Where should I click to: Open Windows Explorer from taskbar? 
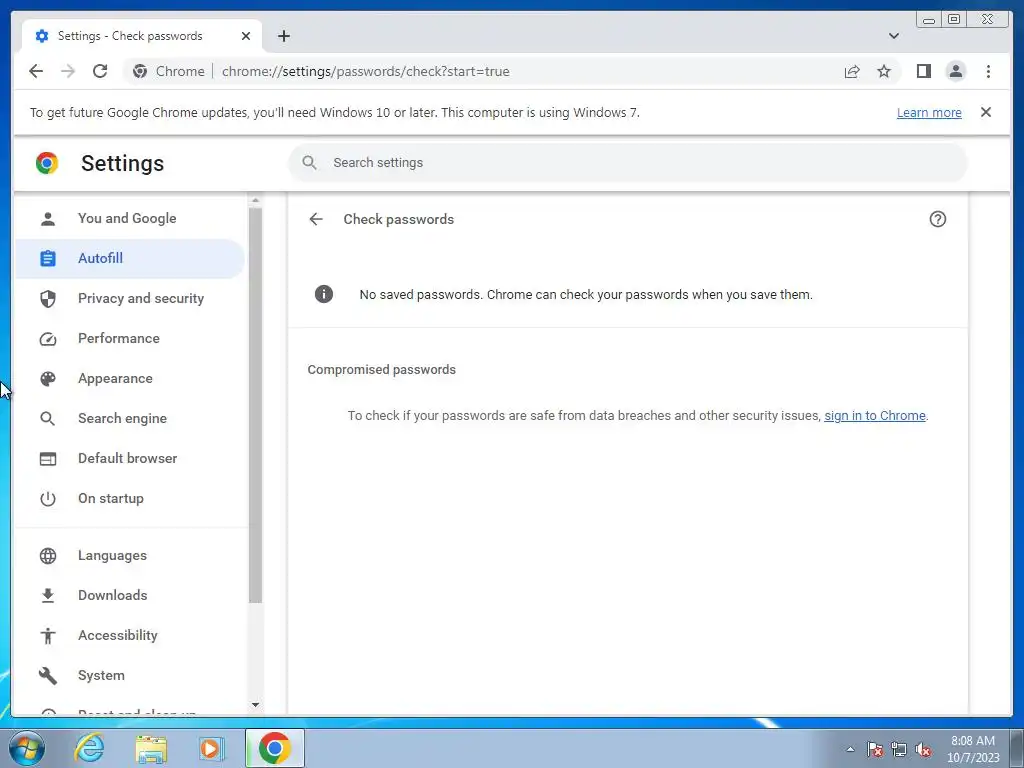point(151,748)
